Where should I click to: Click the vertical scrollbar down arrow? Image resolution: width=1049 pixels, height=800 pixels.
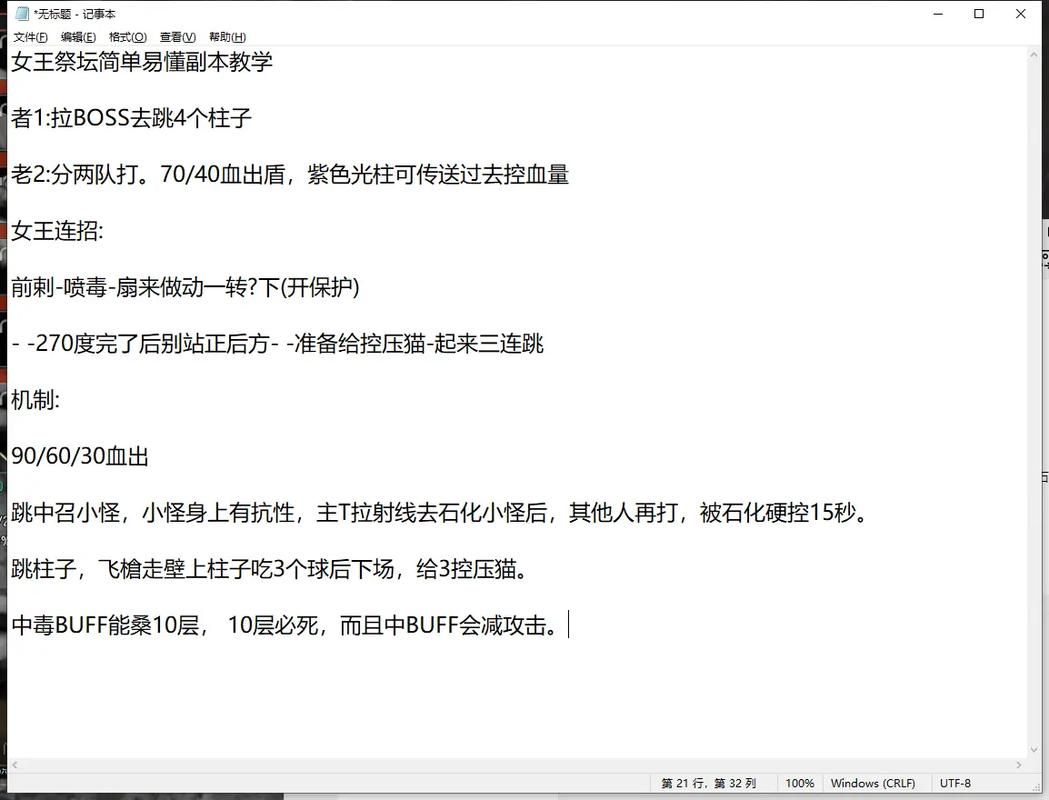1034,750
